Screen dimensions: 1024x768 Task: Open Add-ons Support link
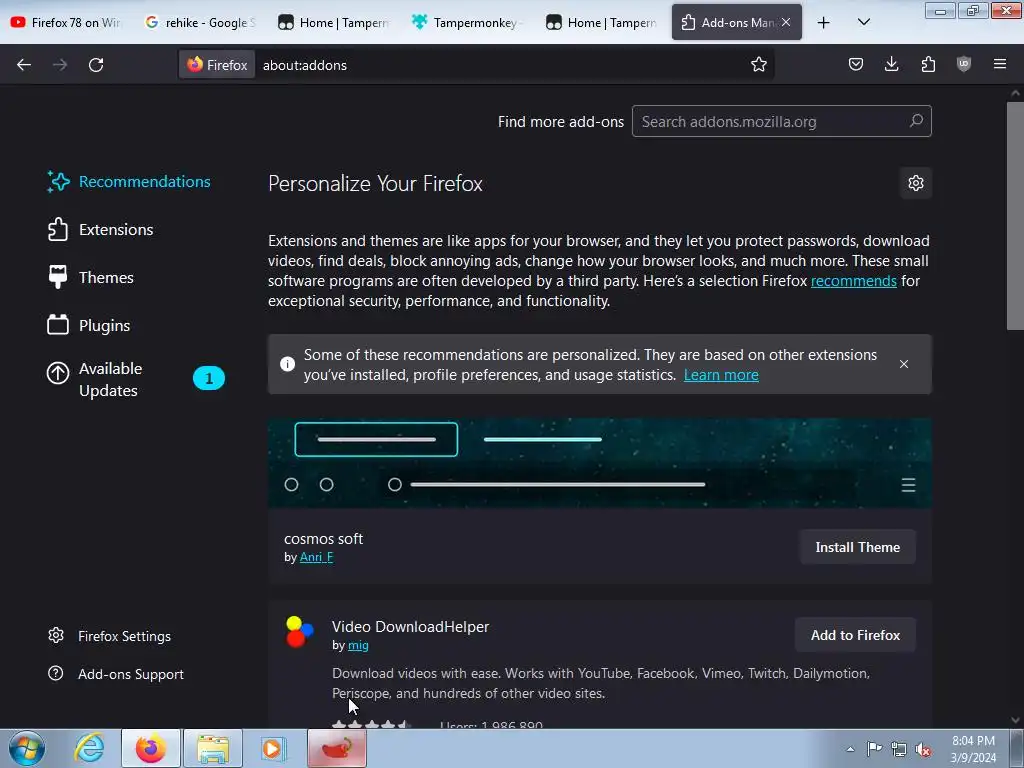click(x=116, y=674)
